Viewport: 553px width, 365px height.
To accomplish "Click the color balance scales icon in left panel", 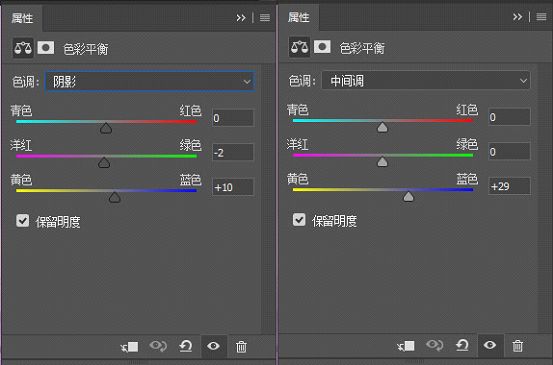I will click(23, 48).
